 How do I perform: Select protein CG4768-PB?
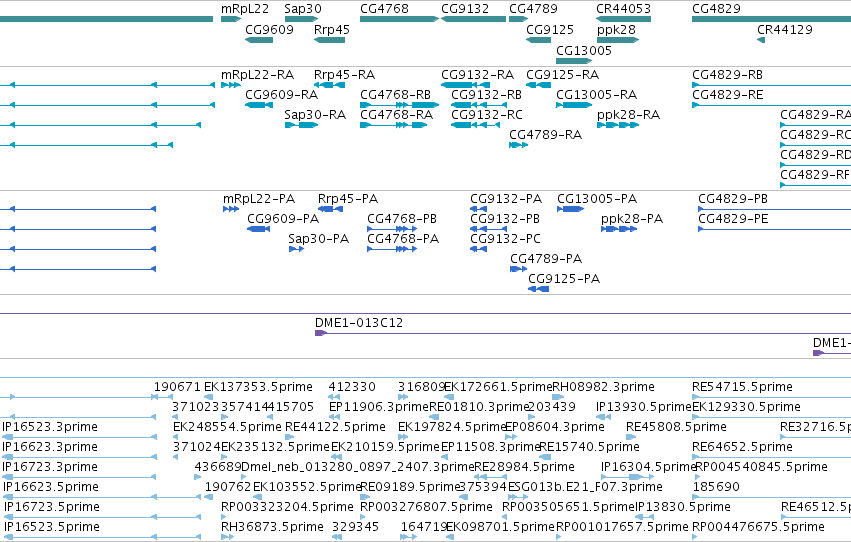click(392, 229)
